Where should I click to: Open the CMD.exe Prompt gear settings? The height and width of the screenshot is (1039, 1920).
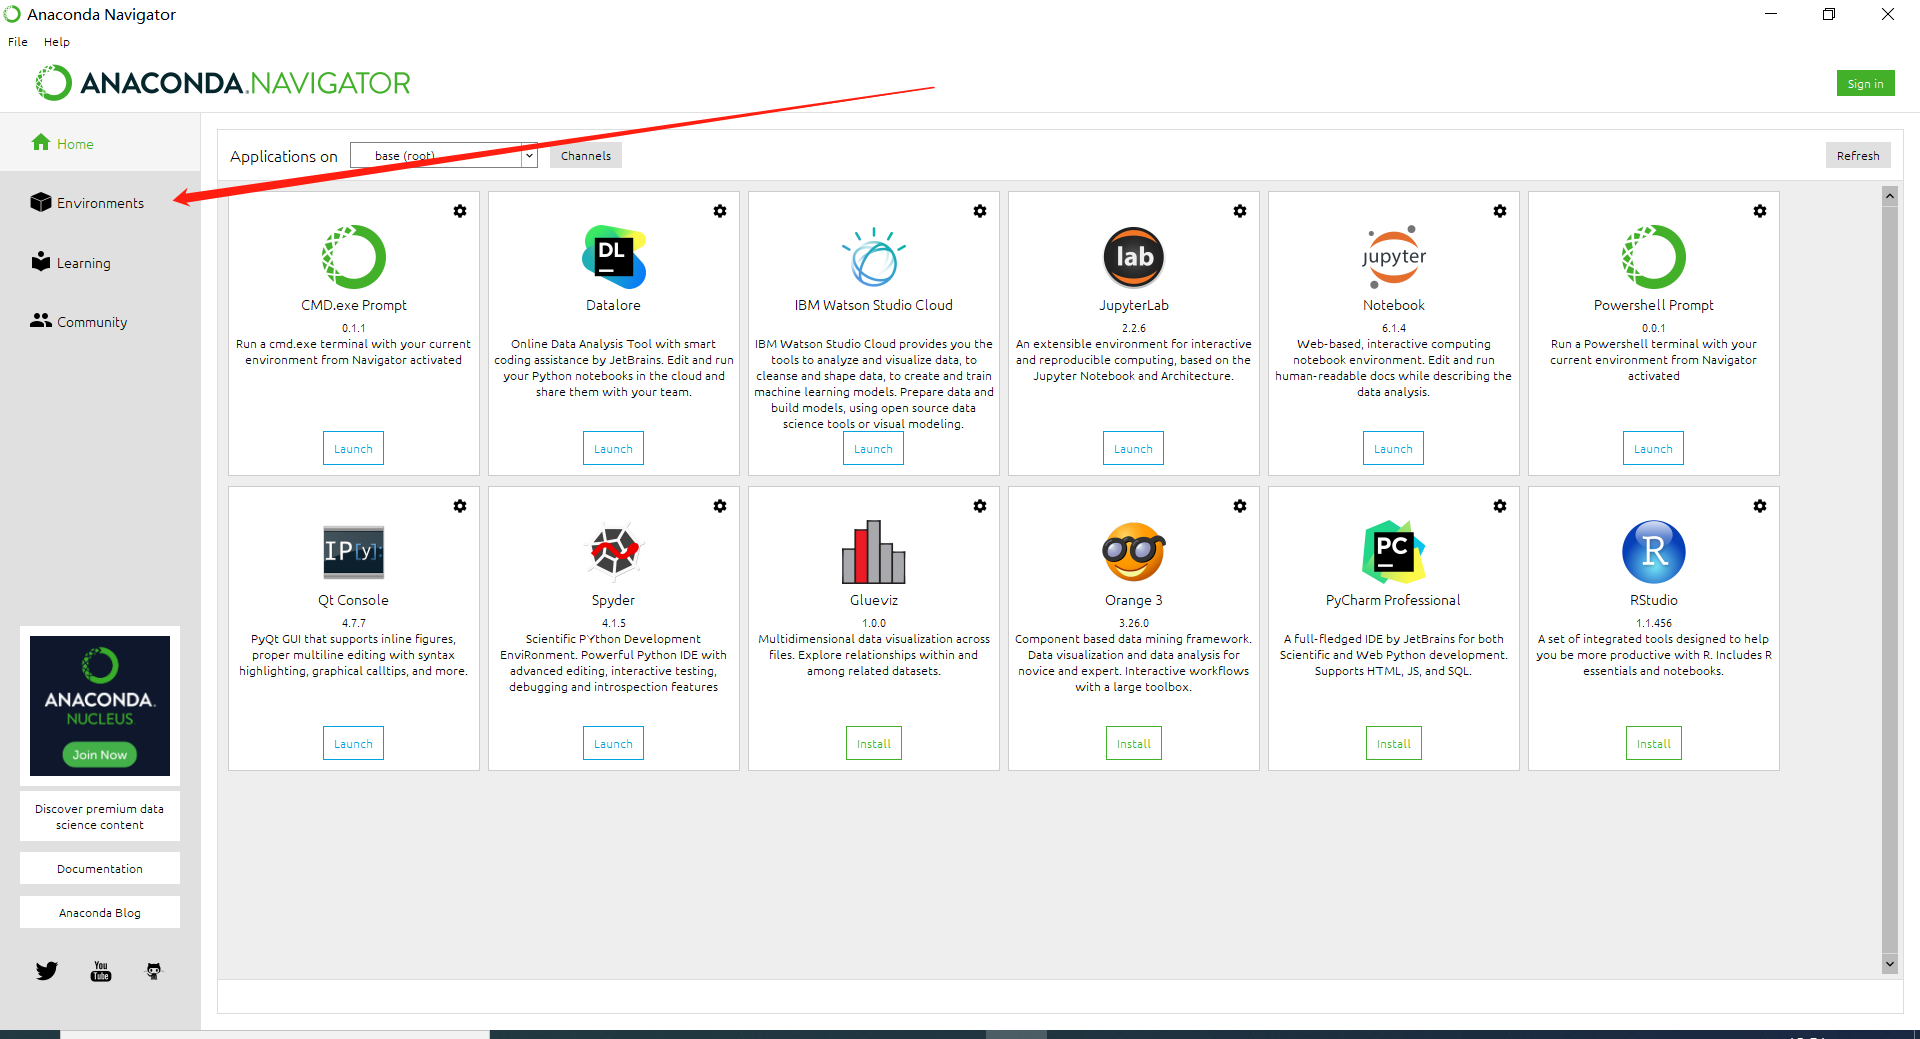[x=460, y=211]
